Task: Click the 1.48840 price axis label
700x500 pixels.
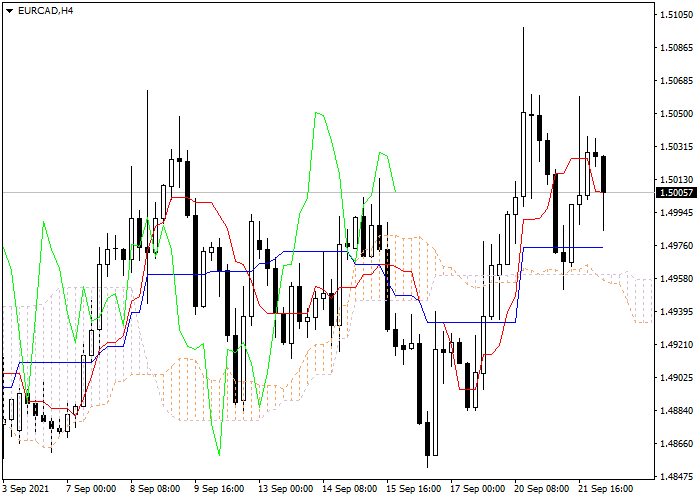Action: 676,411
